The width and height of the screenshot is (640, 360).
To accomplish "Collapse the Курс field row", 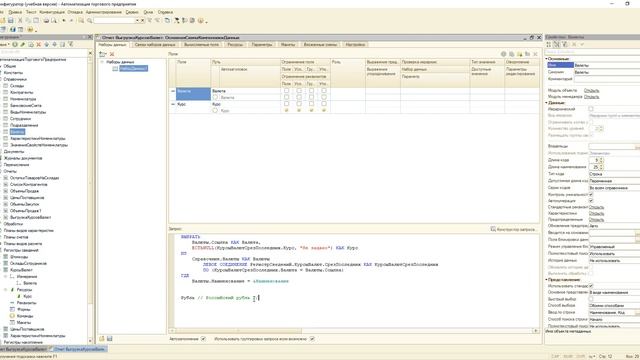I will click(x=173, y=104).
